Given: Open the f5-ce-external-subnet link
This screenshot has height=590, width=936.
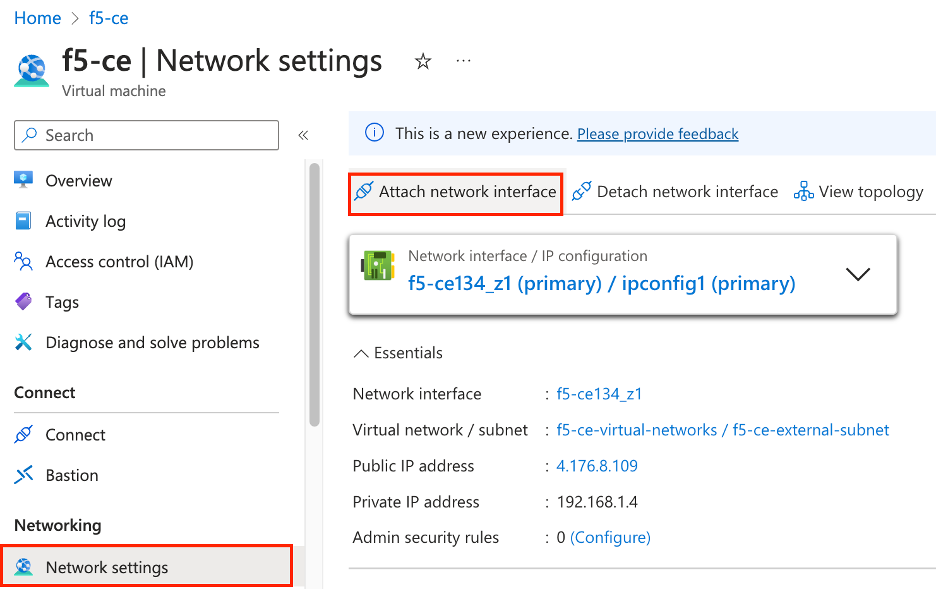Looking at the screenshot, I should (x=811, y=430).
